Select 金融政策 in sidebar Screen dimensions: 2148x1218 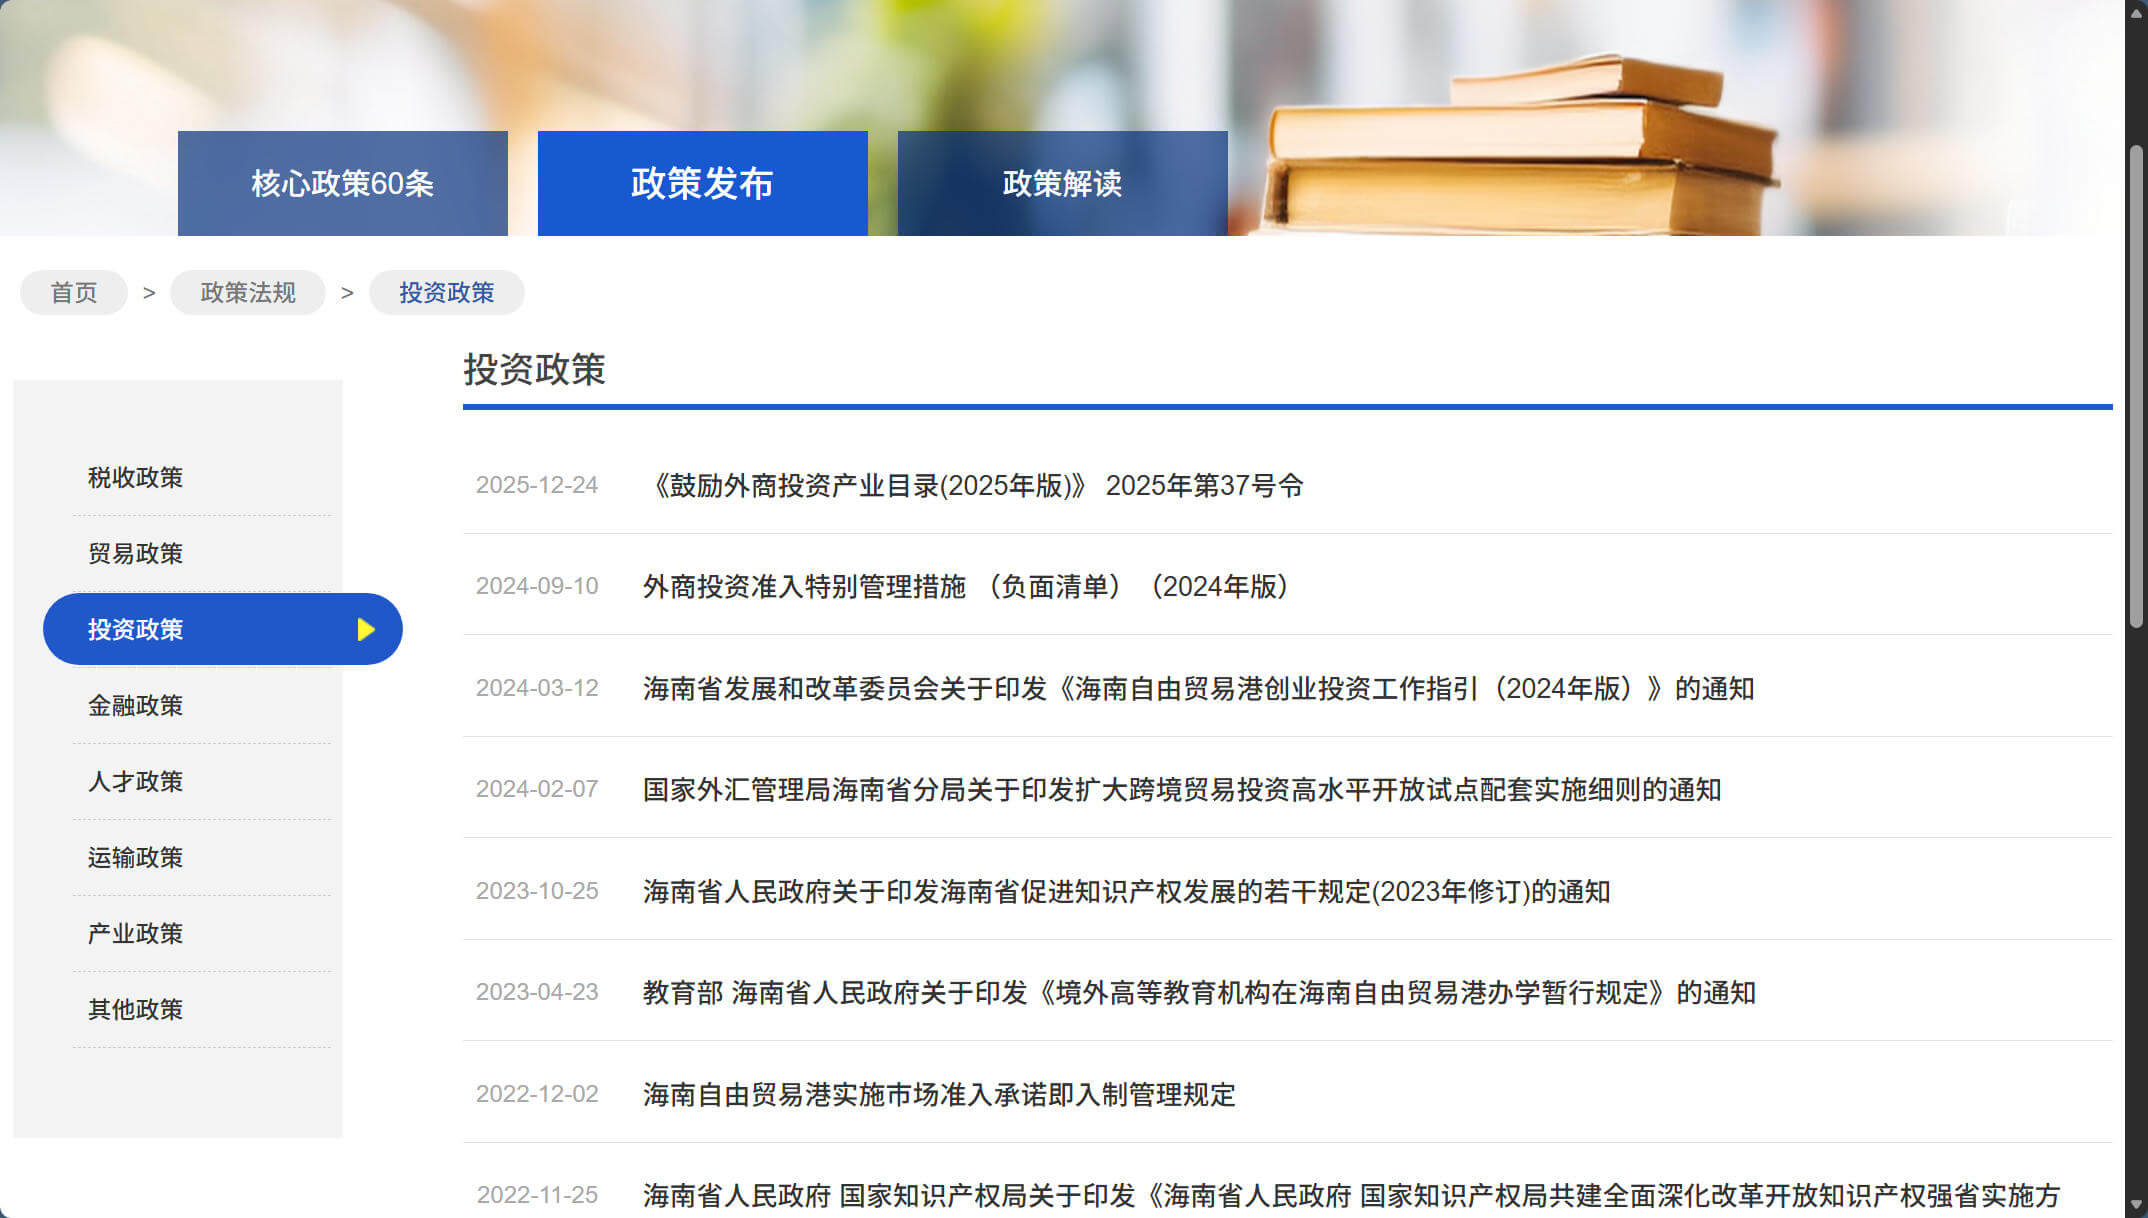[136, 706]
